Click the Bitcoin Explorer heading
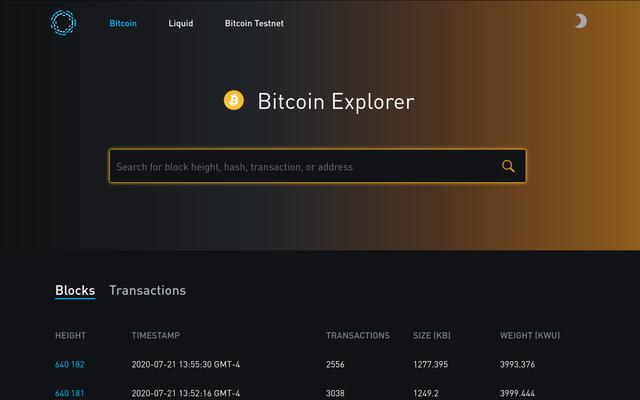Image resolution: width=640 pixels, height=400 pixels. [x=336, y=101]
